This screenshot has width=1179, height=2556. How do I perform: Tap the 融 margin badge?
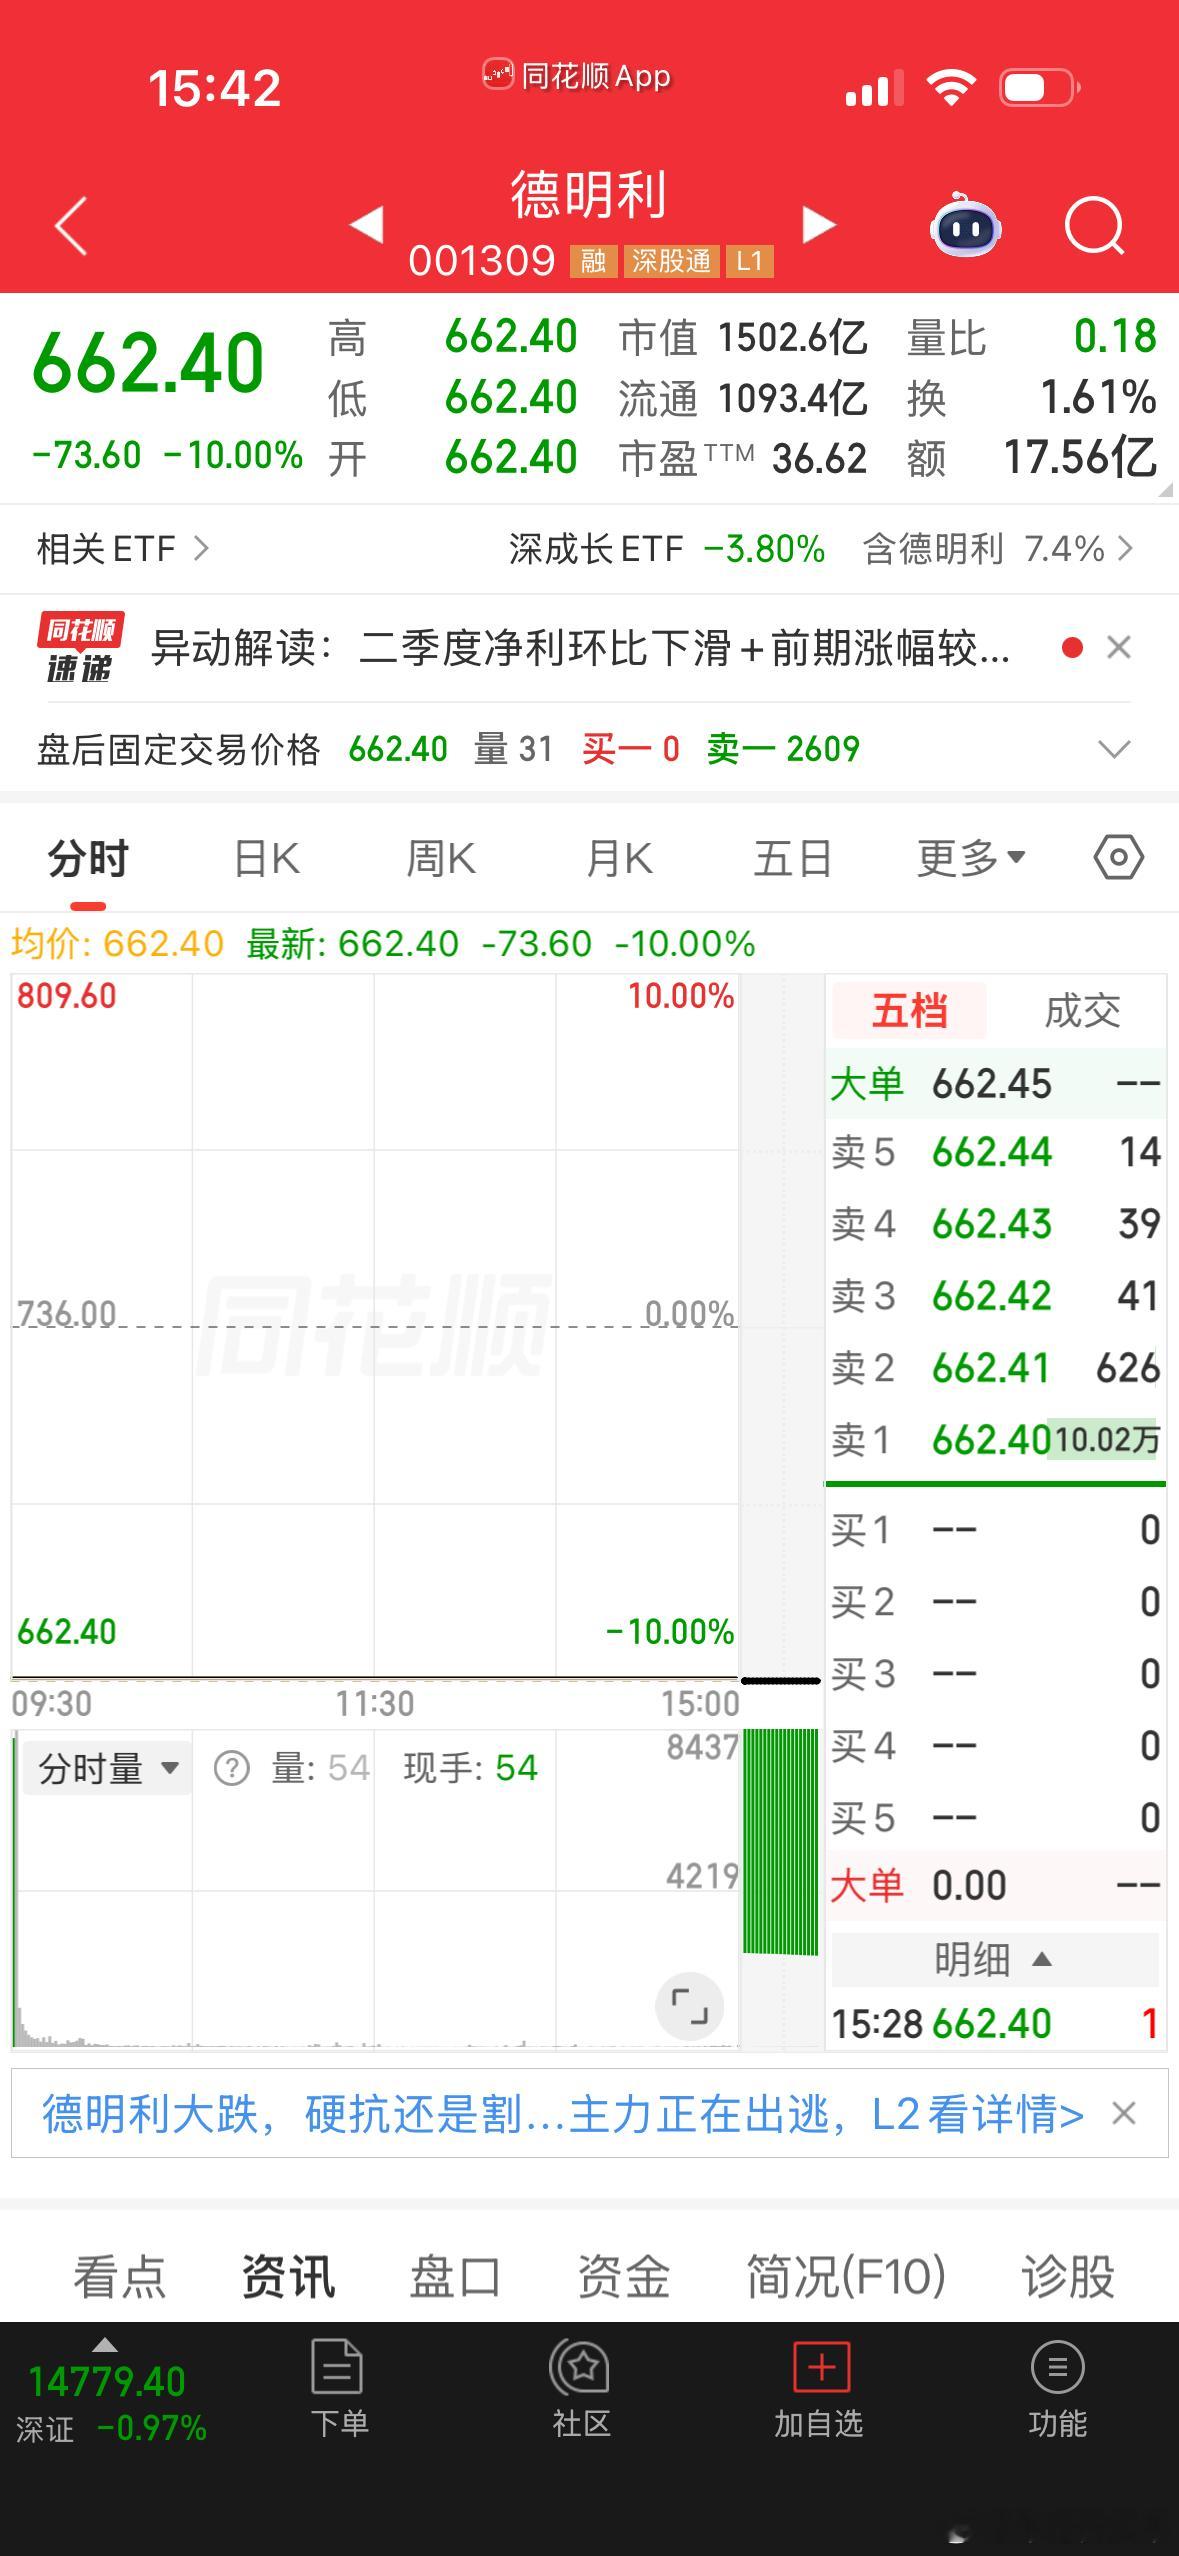click(593, 261)
